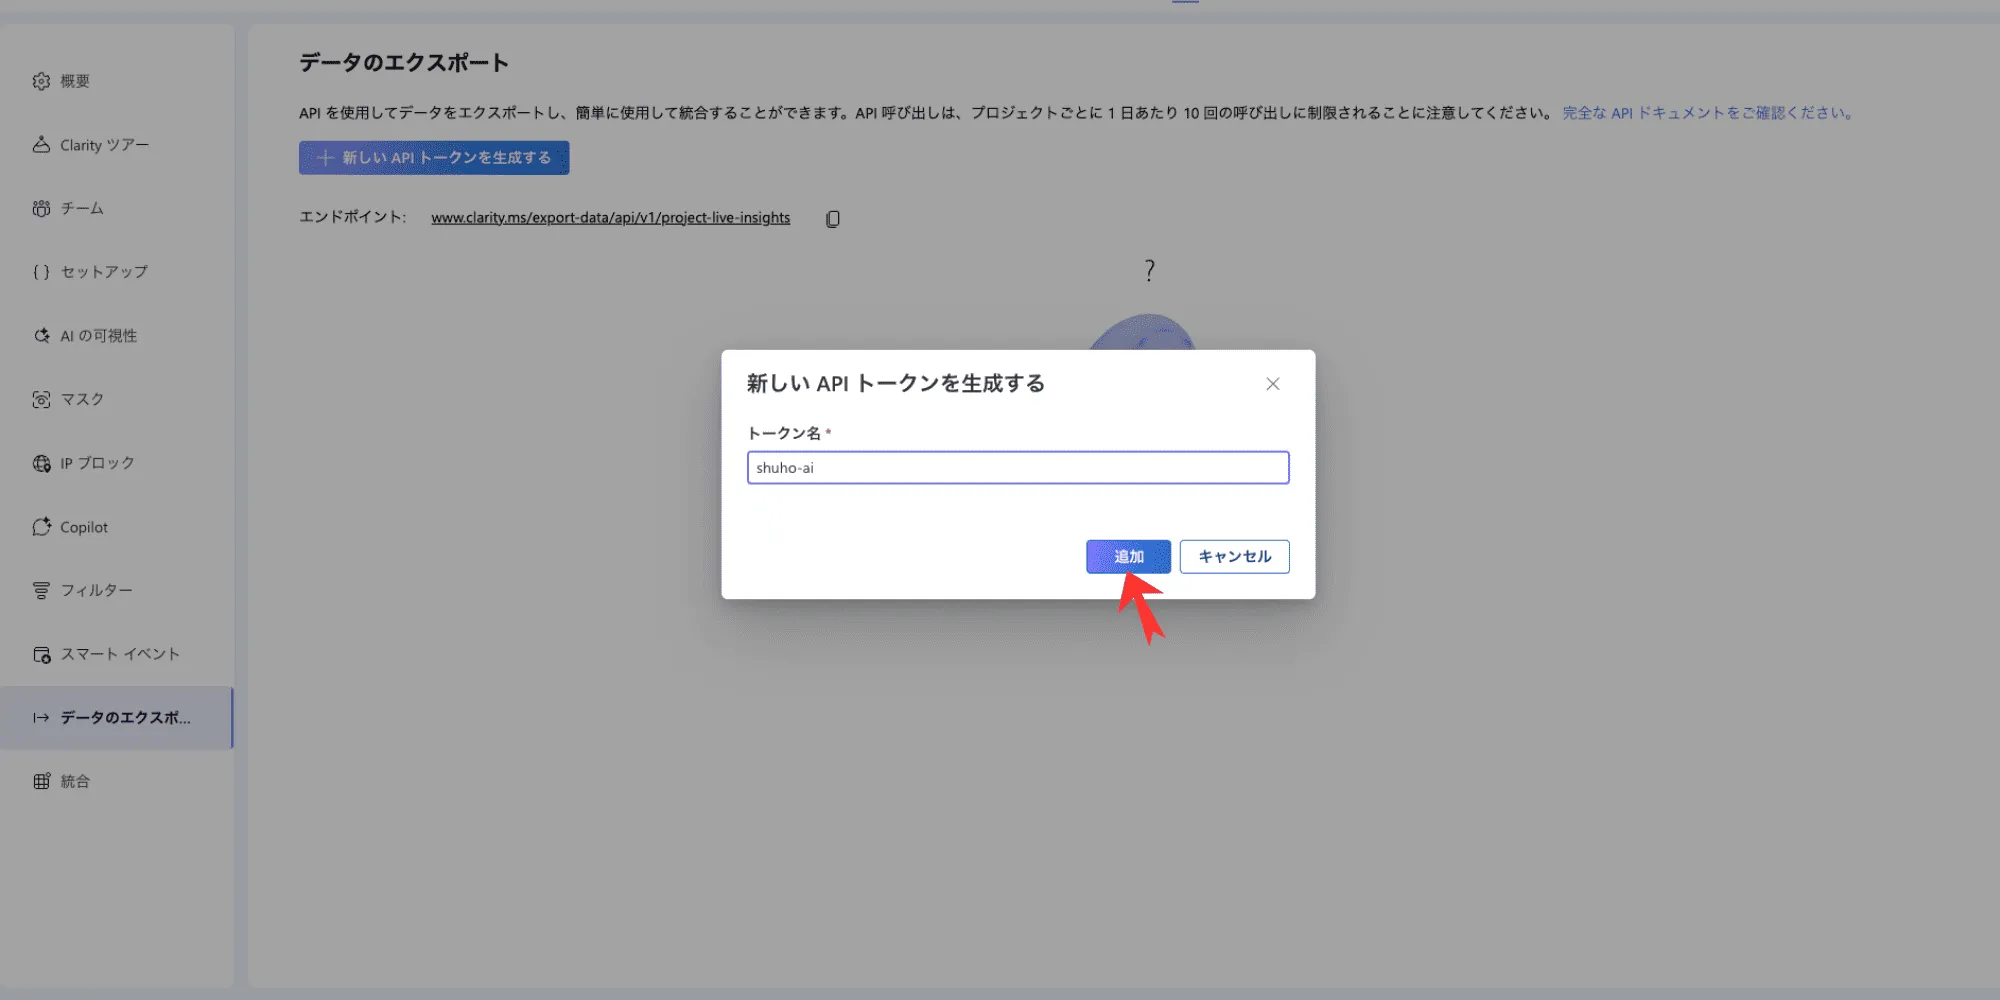
Task: Open the 概要 settings page
Action: click(x=75, y=81)
